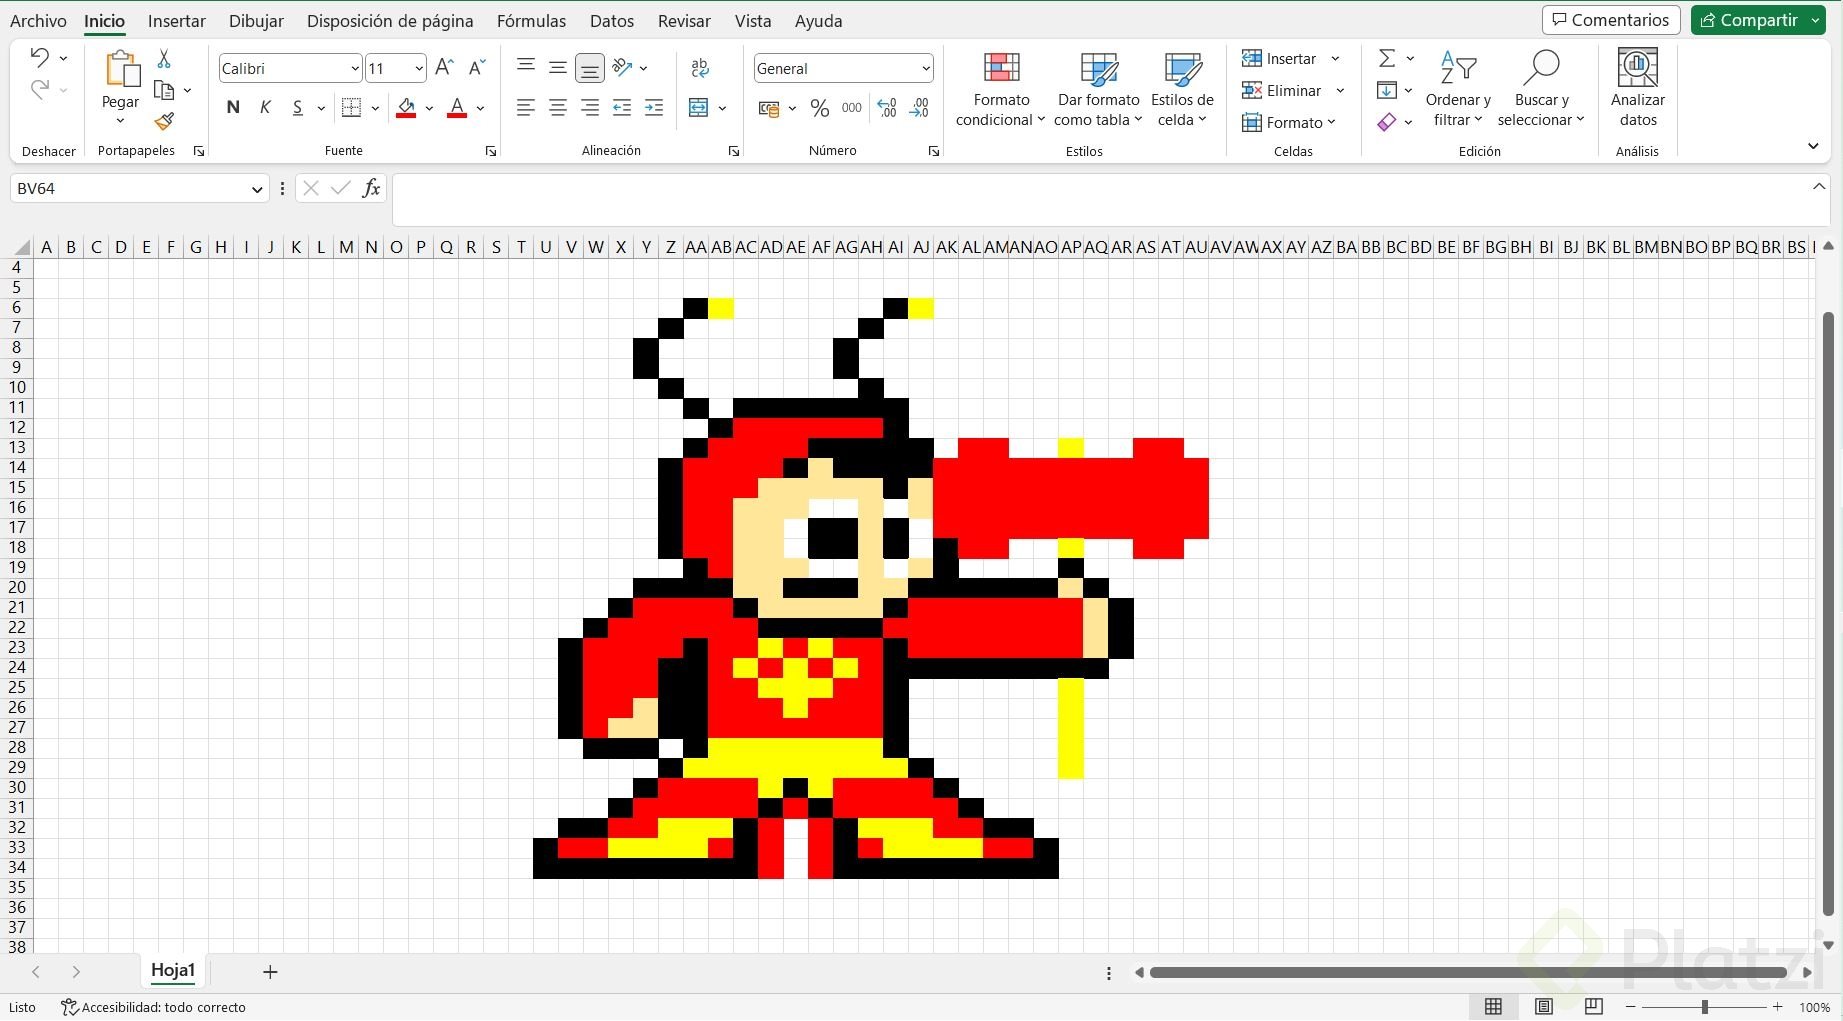This screenshot has width=1843, height=1021.
Task: Click accounting number format icon
Action: (x=768, y=108)
